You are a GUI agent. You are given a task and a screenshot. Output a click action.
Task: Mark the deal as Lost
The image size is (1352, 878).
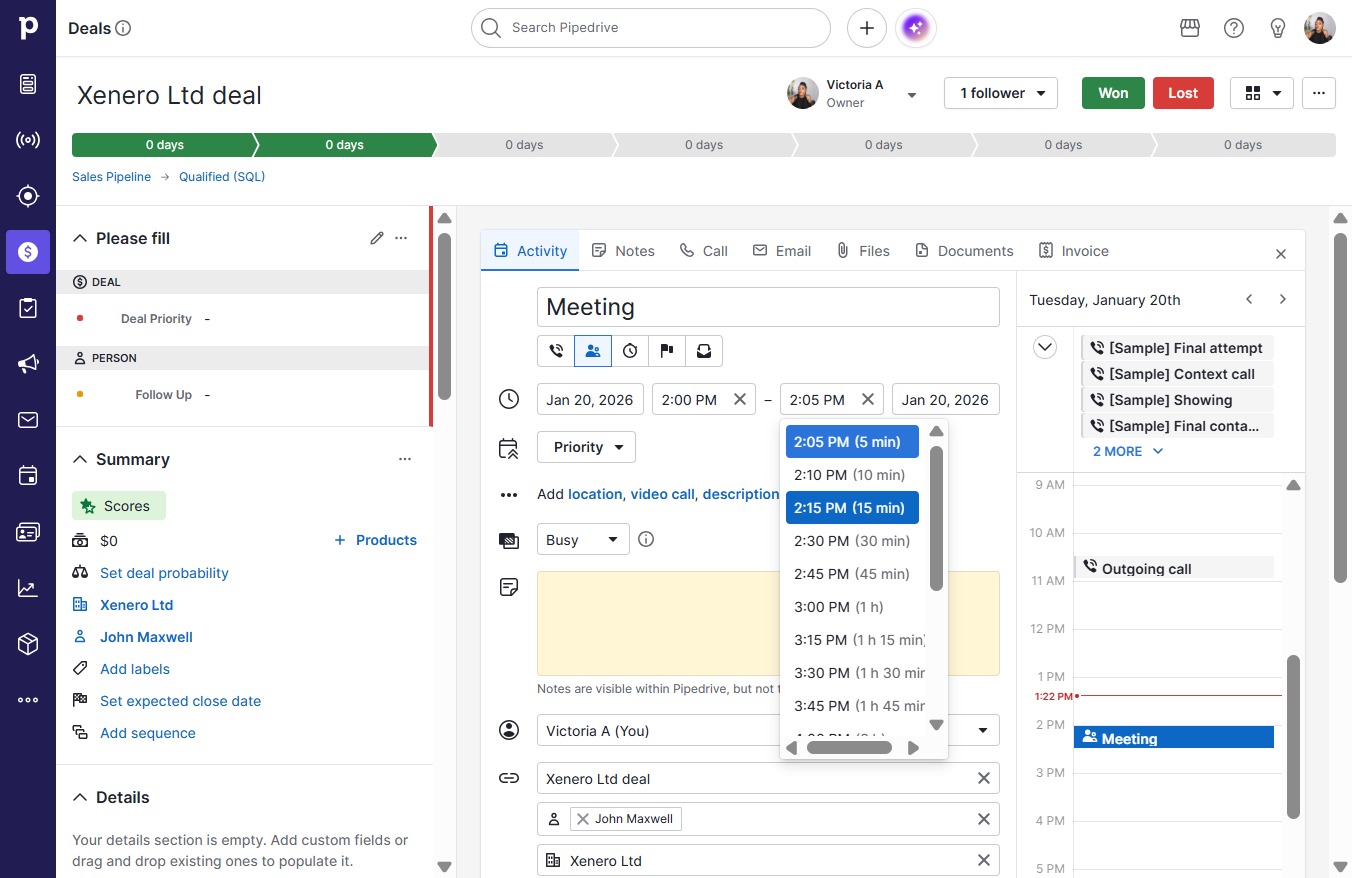coord(1183,93)
